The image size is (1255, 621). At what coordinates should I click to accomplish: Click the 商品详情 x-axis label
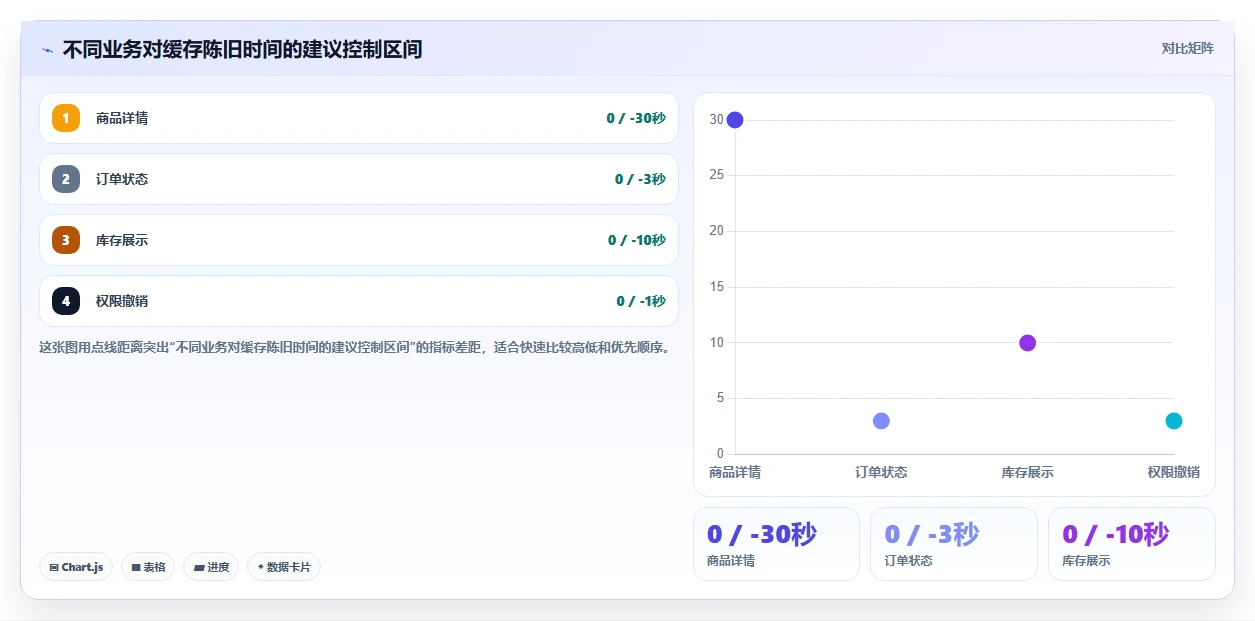[735, 472]
